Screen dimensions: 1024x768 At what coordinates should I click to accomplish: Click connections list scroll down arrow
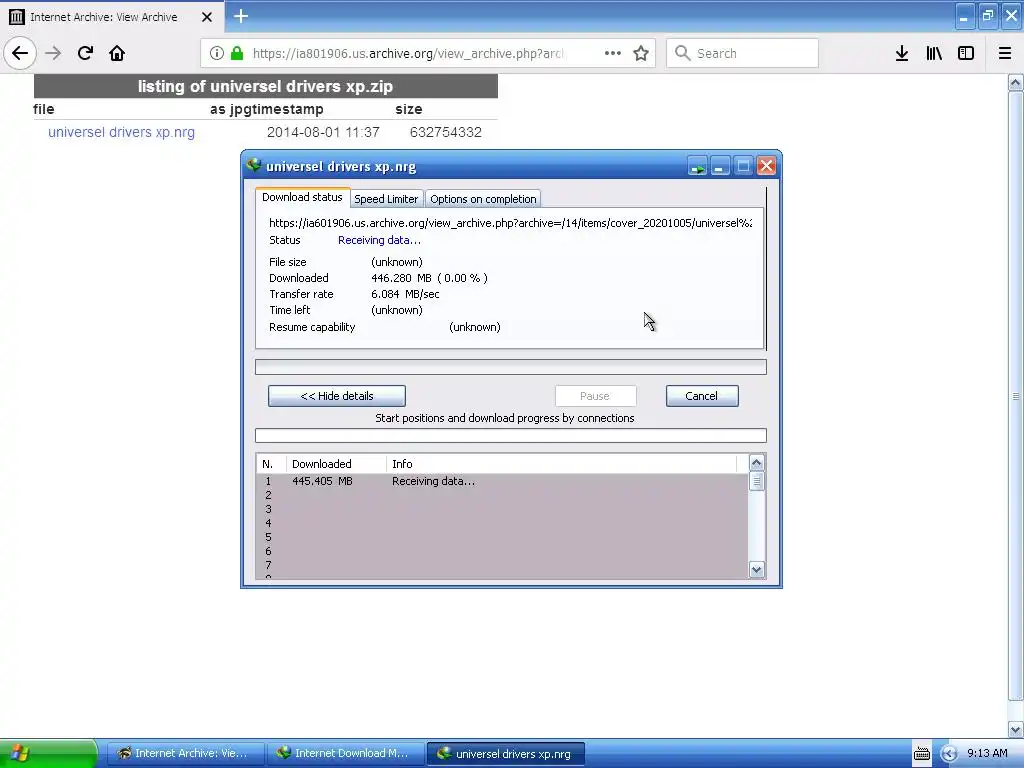click(x=756, y=570)
